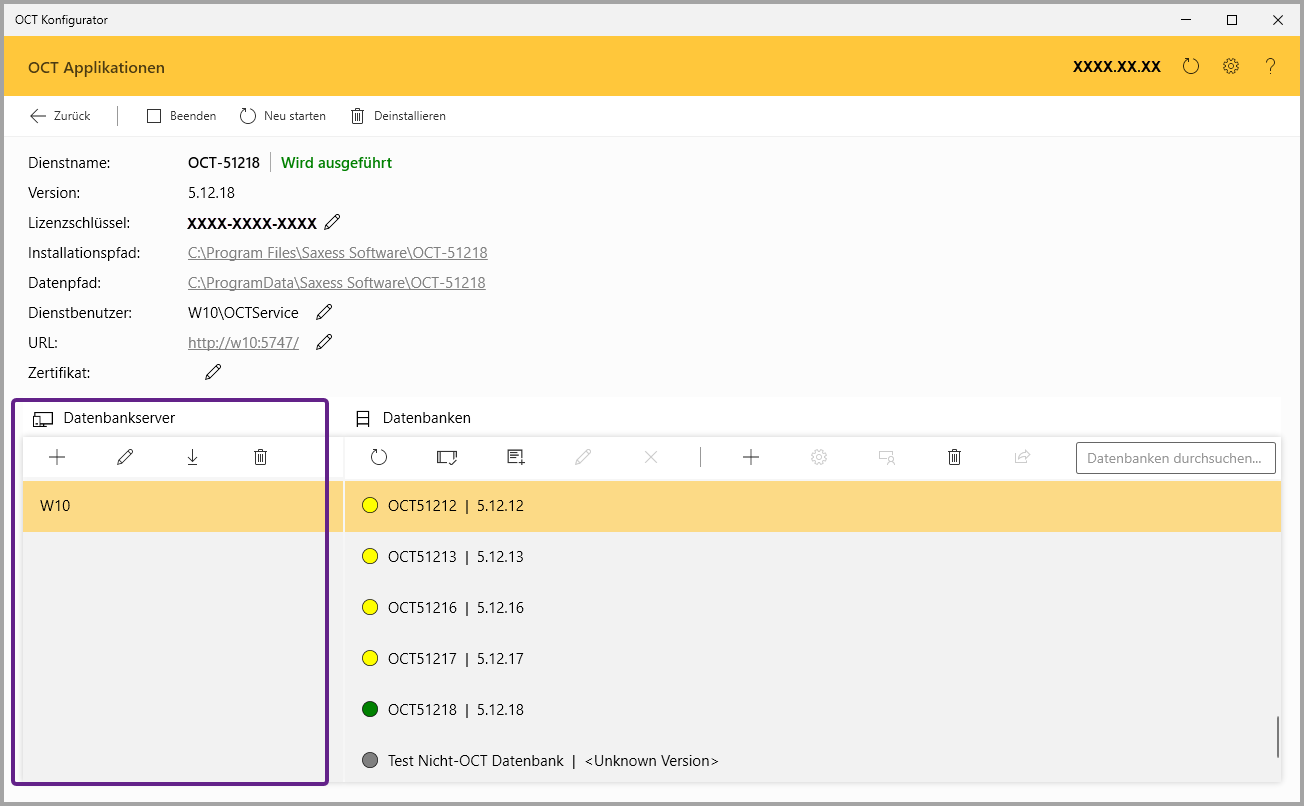
Task: Open the Installationspfad folder link
Action: (337, 253)
